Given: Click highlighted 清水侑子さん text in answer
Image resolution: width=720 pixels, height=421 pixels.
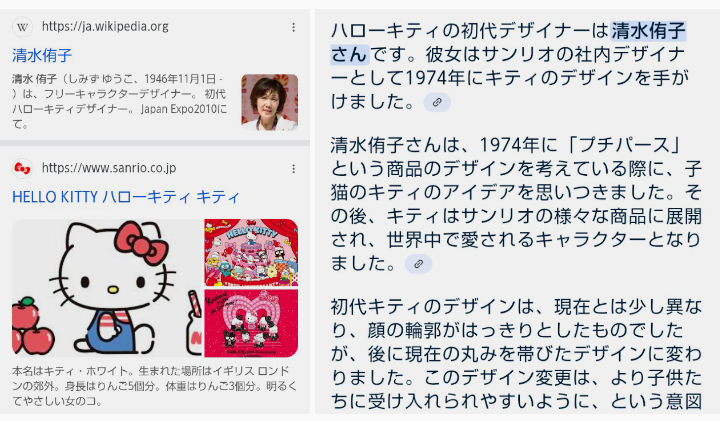Looking at the screenshot, I should (x=508, y=43).
